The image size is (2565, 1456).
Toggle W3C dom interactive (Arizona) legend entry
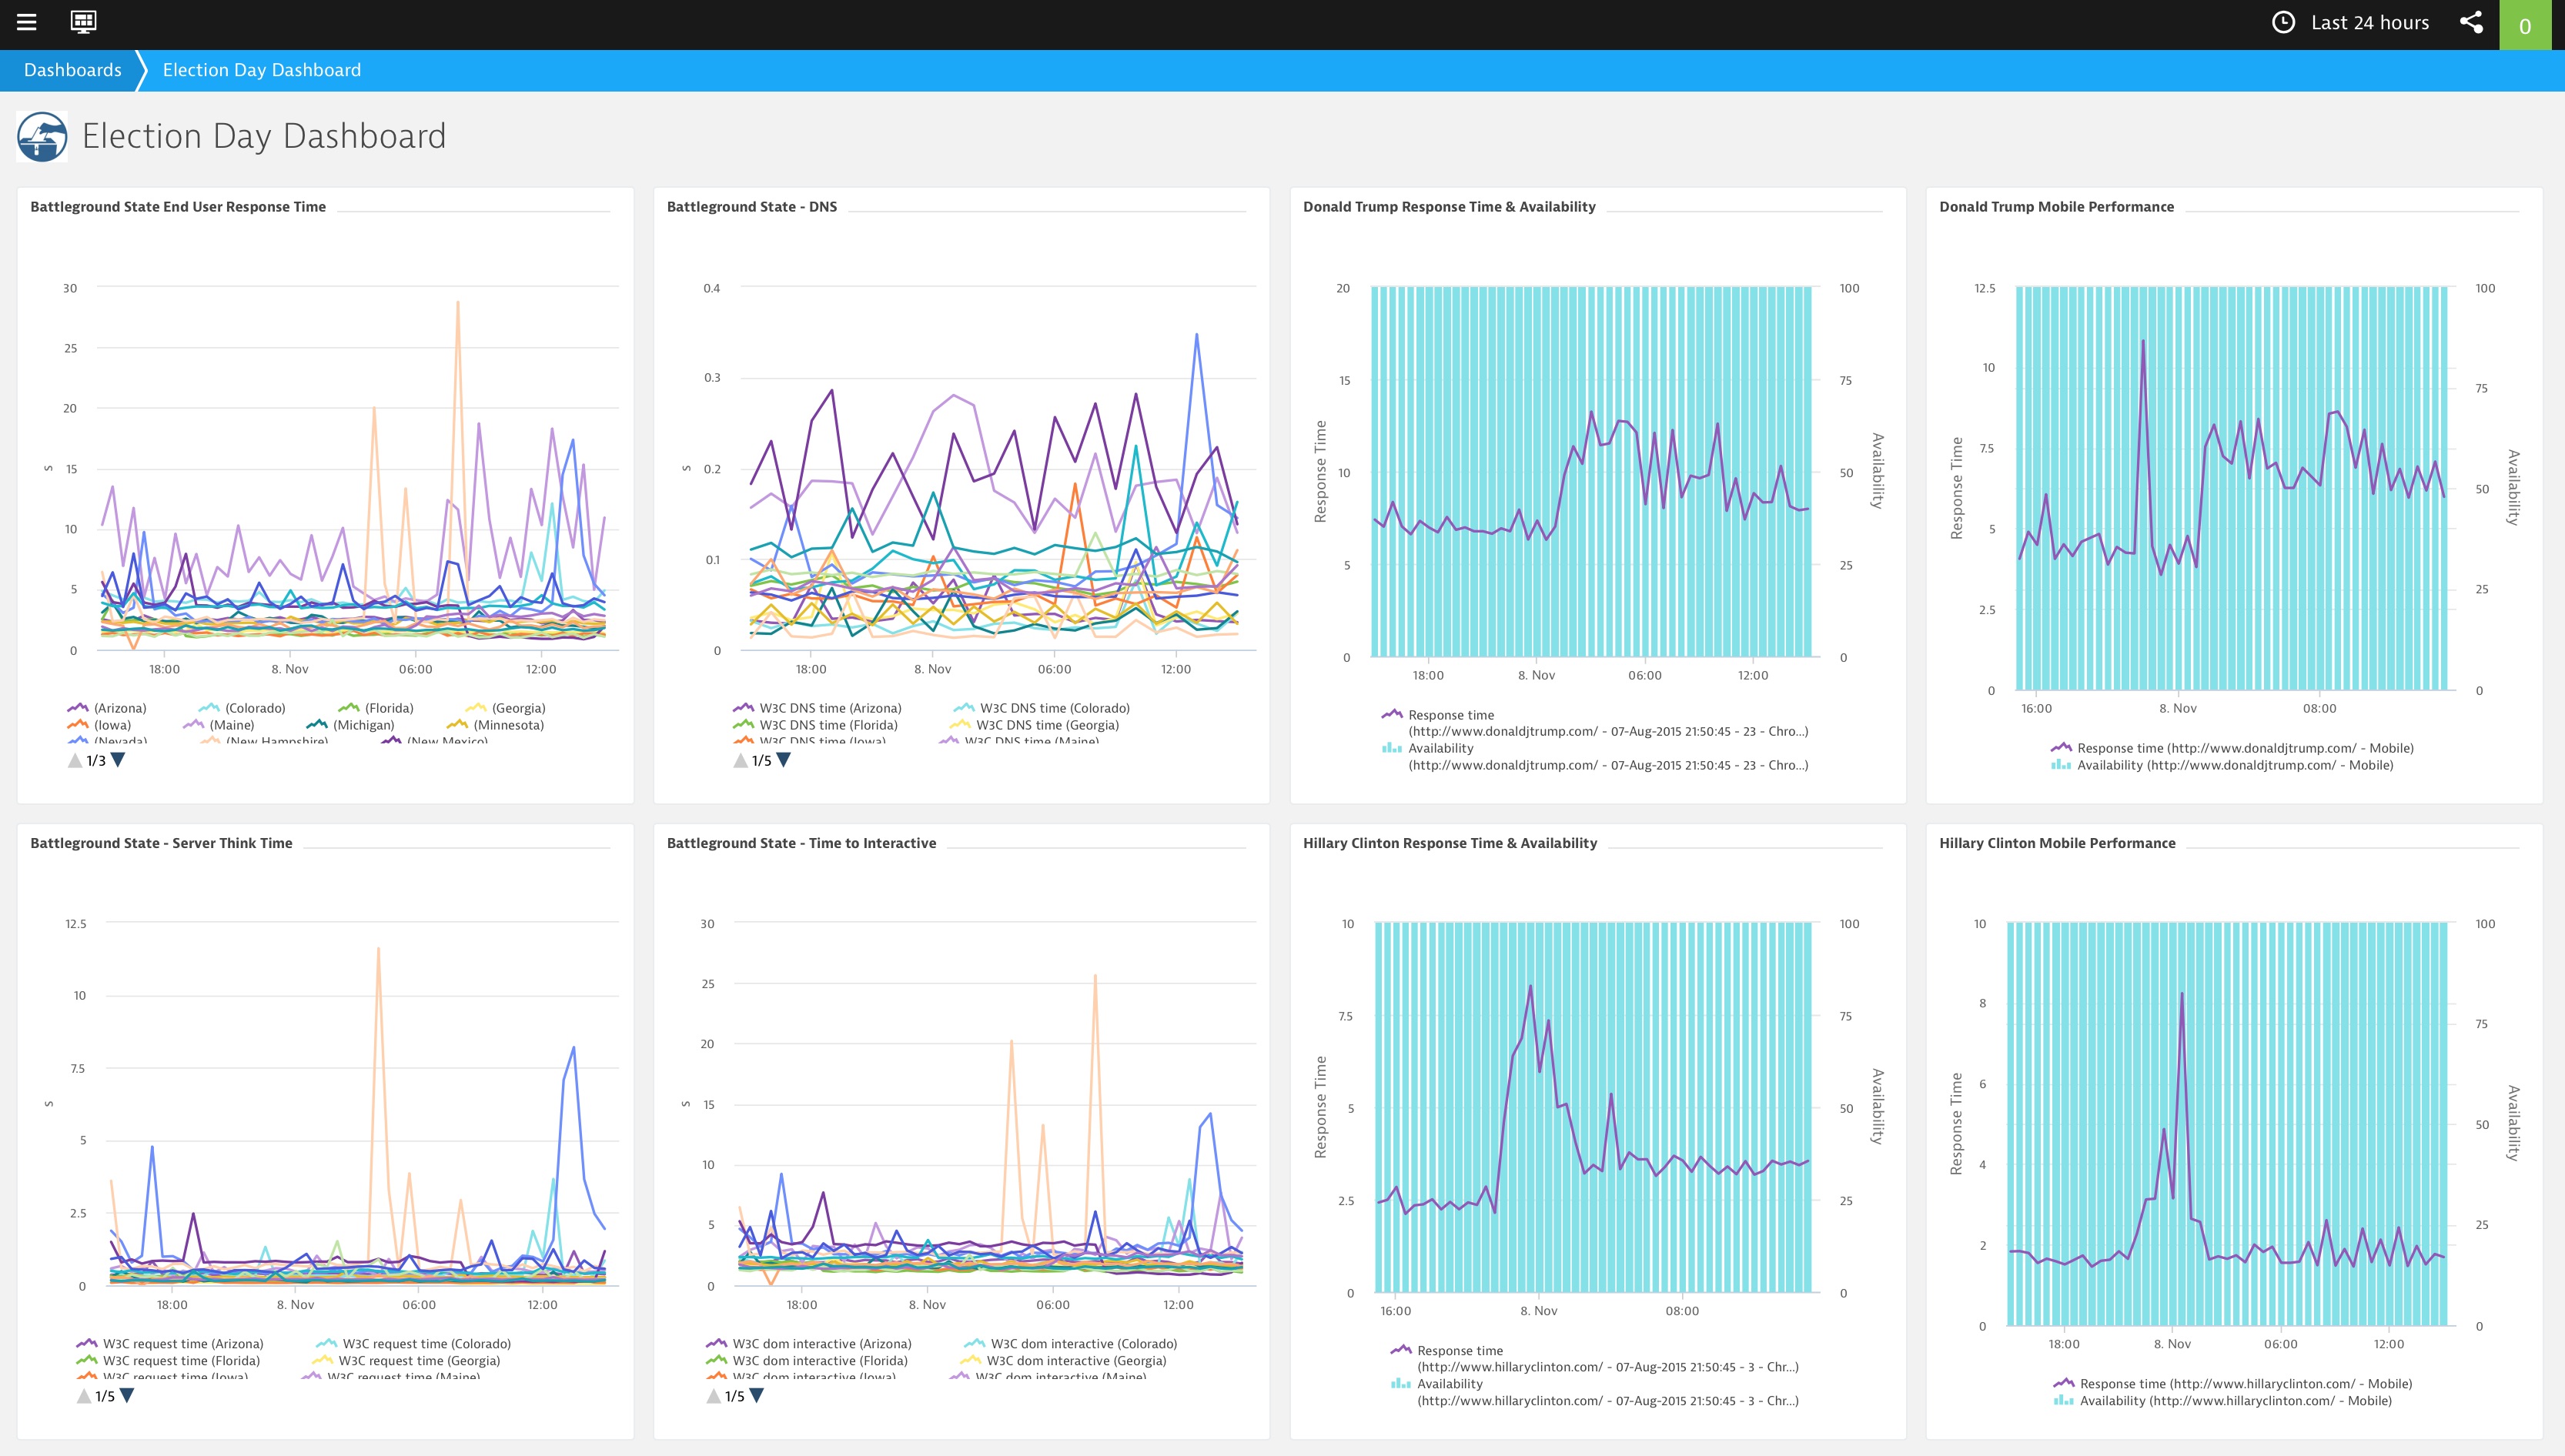809,1344
